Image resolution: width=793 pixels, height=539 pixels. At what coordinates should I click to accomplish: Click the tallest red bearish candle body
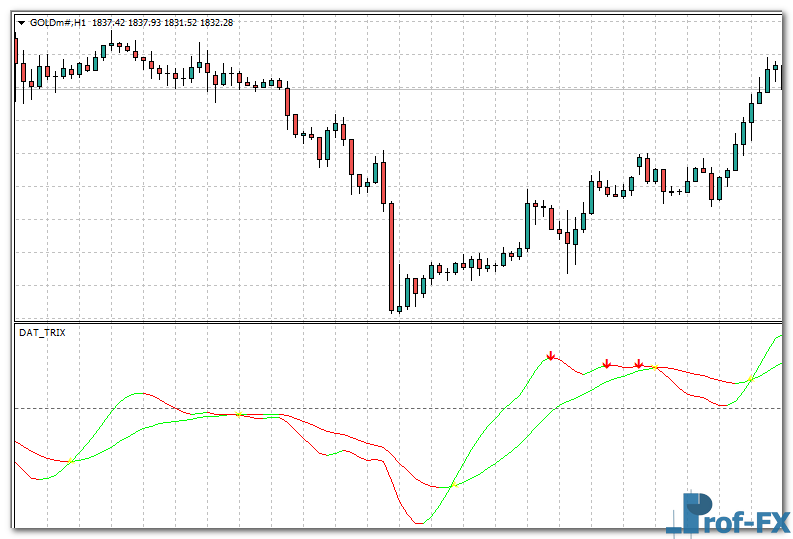point(391,255)
